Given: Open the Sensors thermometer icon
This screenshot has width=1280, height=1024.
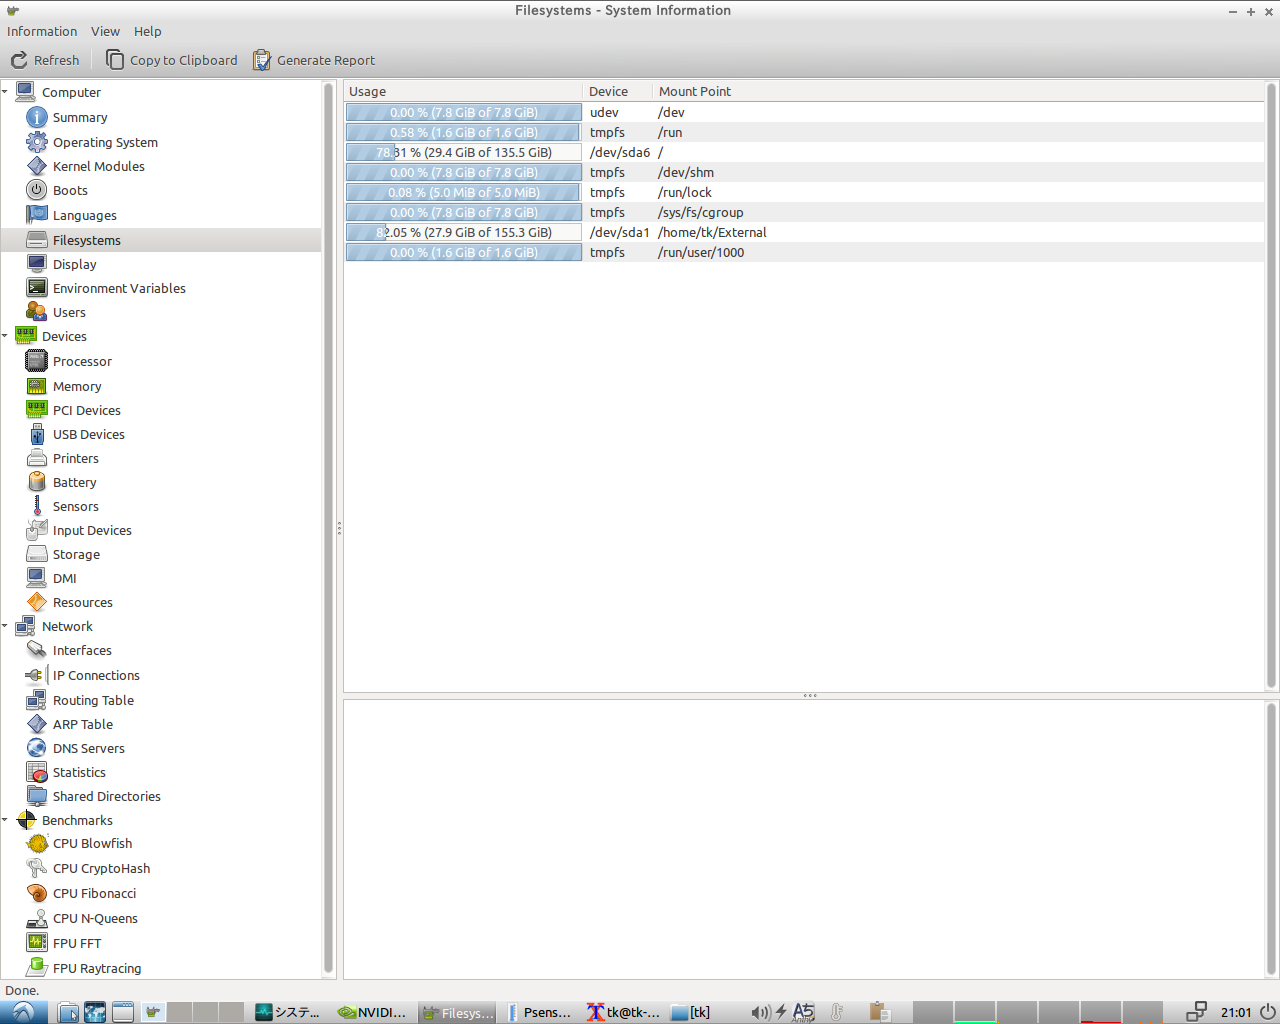Looking at the screenshot, I should pos(37,506).
